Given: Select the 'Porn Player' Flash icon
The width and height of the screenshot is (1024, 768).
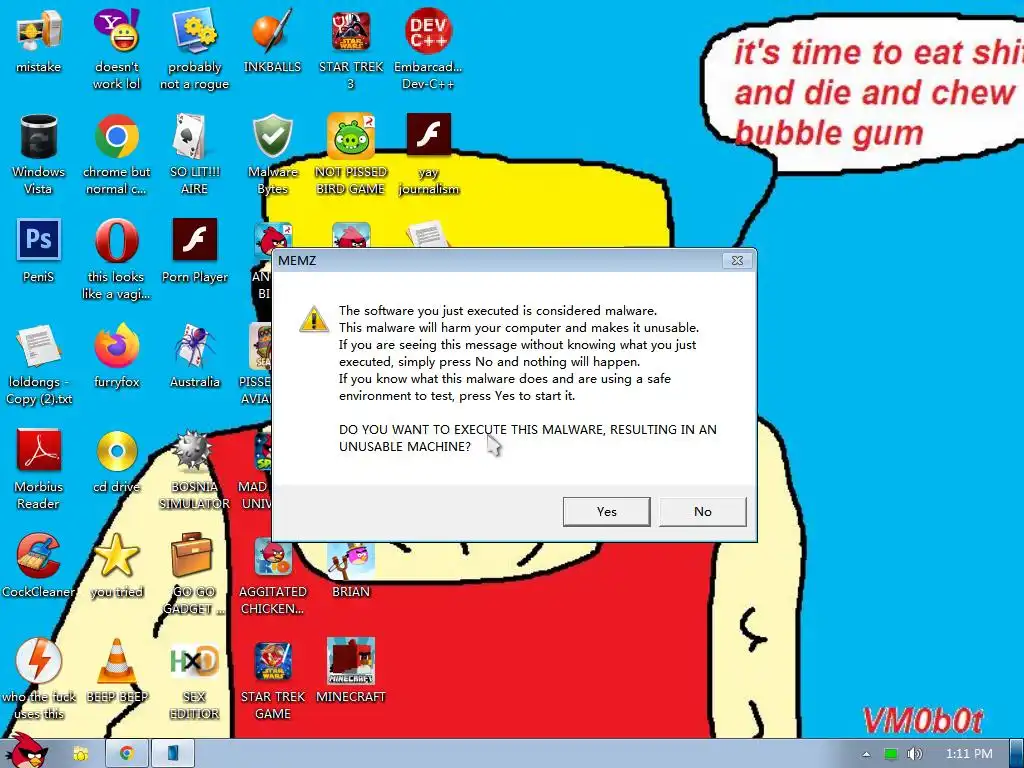Looking at the screenshot, I should 195,251.
